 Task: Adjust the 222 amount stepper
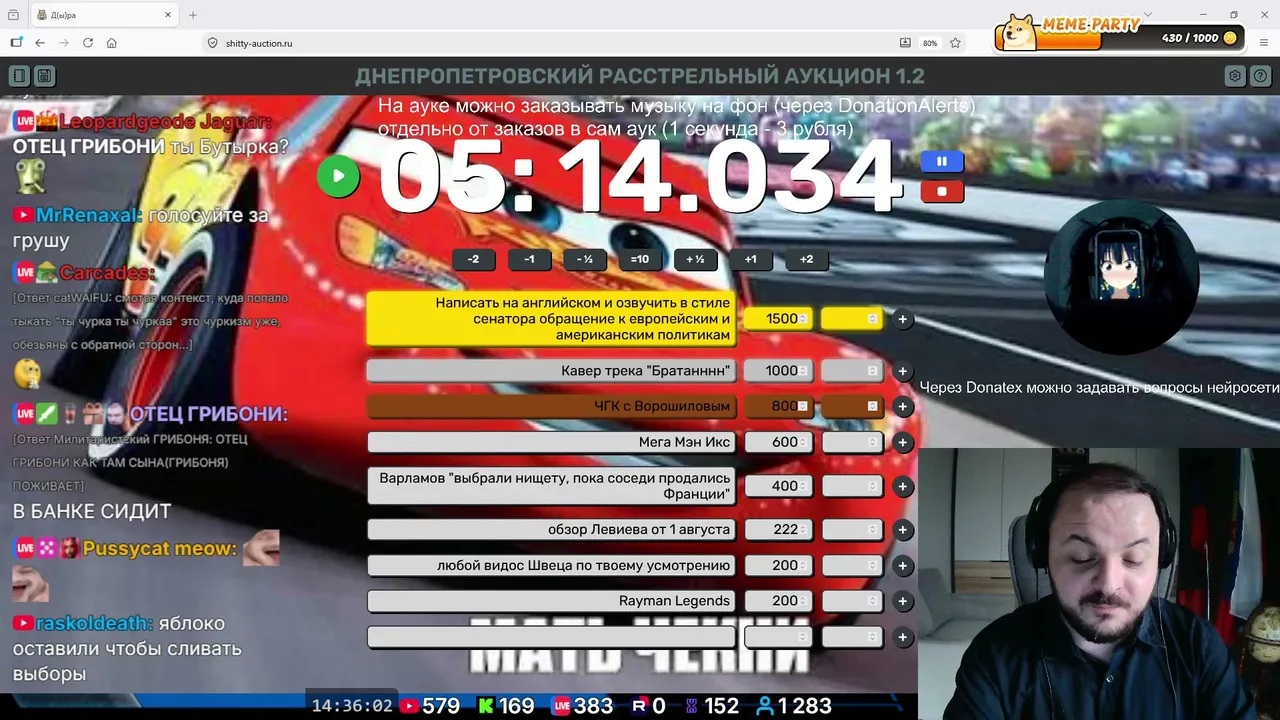pyautogui.click(x=803, y=530)
